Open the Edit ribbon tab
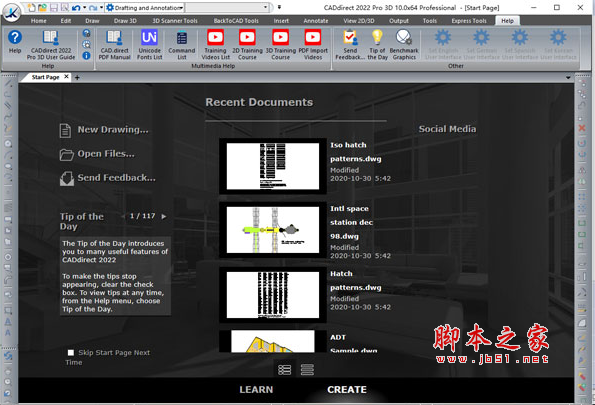The width and height of the screenshot is (595, 405). point(66,21)
